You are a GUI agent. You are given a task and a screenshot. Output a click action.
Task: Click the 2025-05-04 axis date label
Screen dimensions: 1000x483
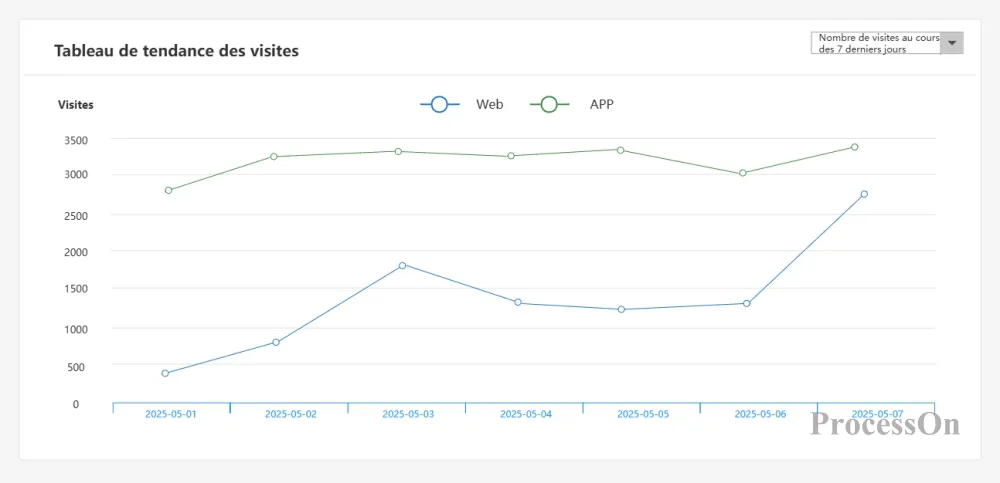click(x=525, y=414)
